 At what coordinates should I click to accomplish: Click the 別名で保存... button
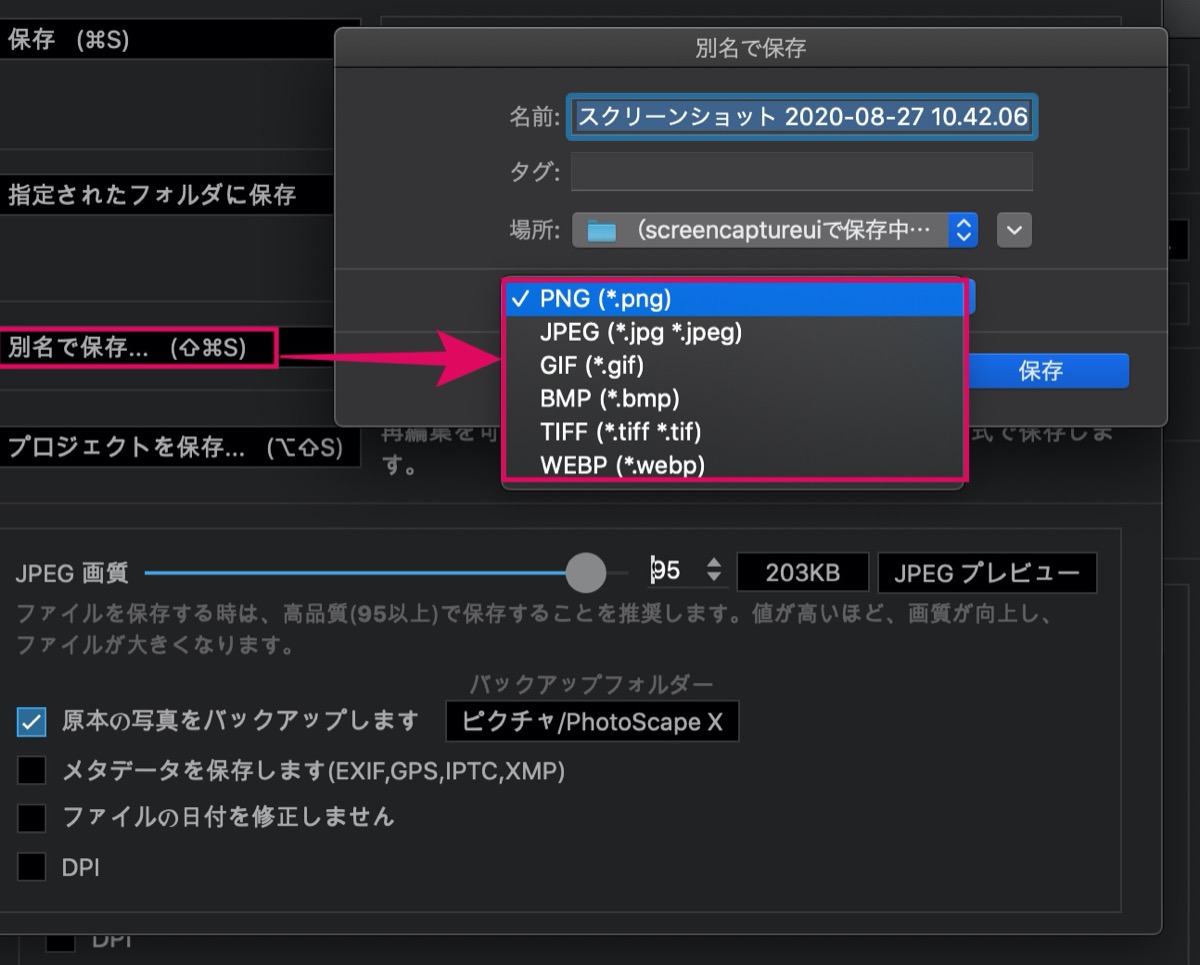point(138,347)
